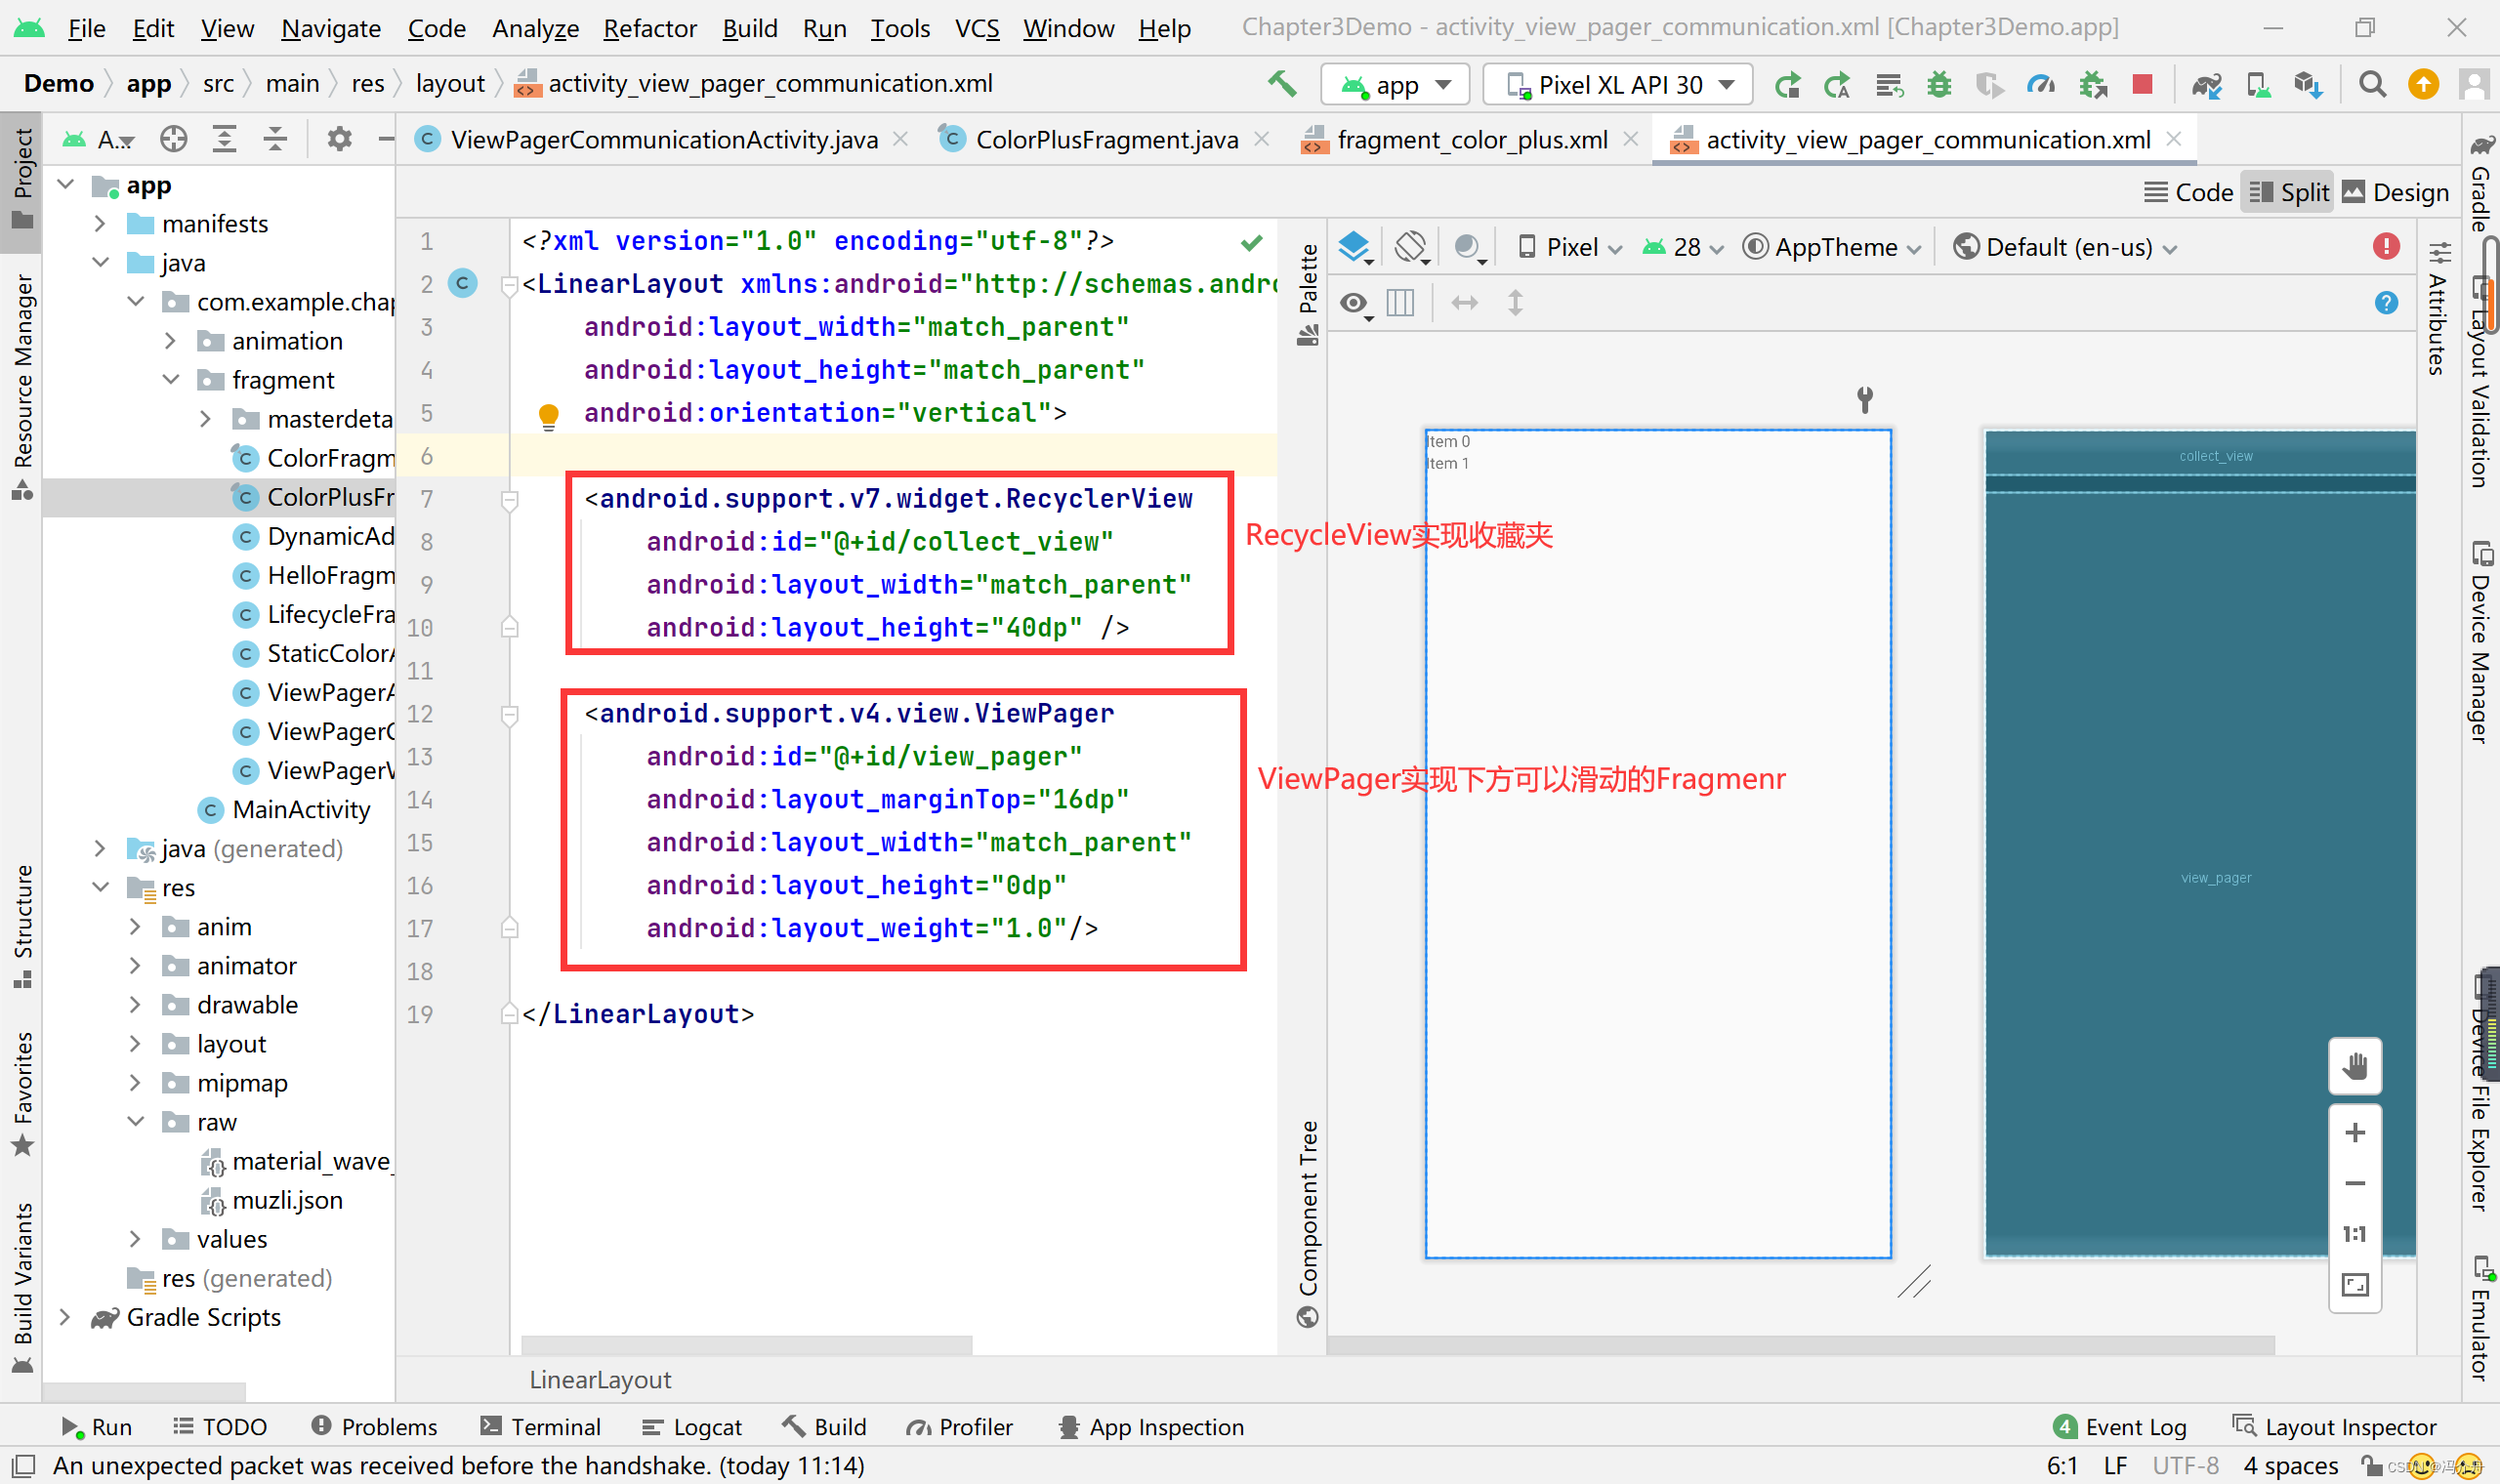Click the design surface layers icon
The width and height of the screenshot is (2500, 1484).
pyautogui.click(x=1355, y=246)
